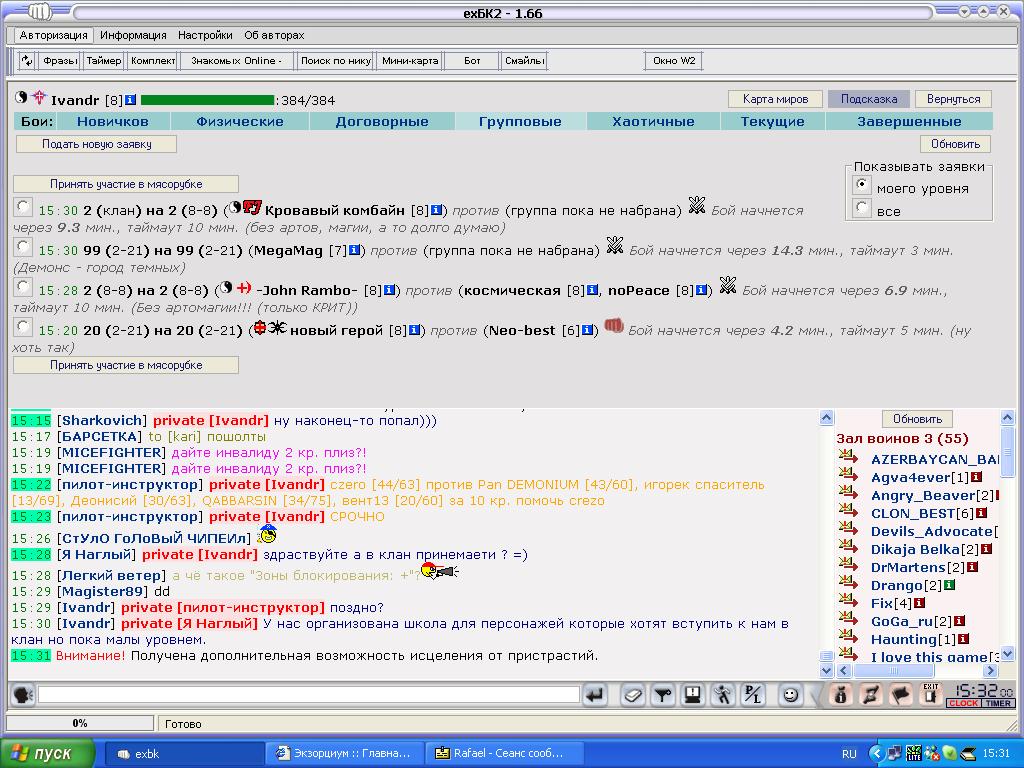This screenshot has width=1024, height=768.
Task: Open the Авторизация menu
Action: pos(54,35)
